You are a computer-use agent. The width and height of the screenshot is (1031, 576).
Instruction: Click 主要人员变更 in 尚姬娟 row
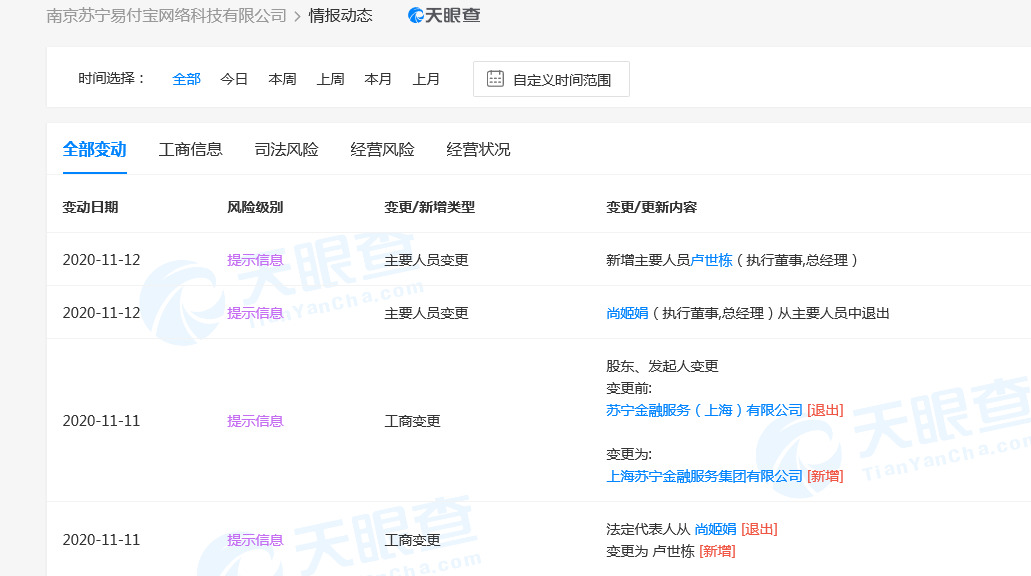426,314
